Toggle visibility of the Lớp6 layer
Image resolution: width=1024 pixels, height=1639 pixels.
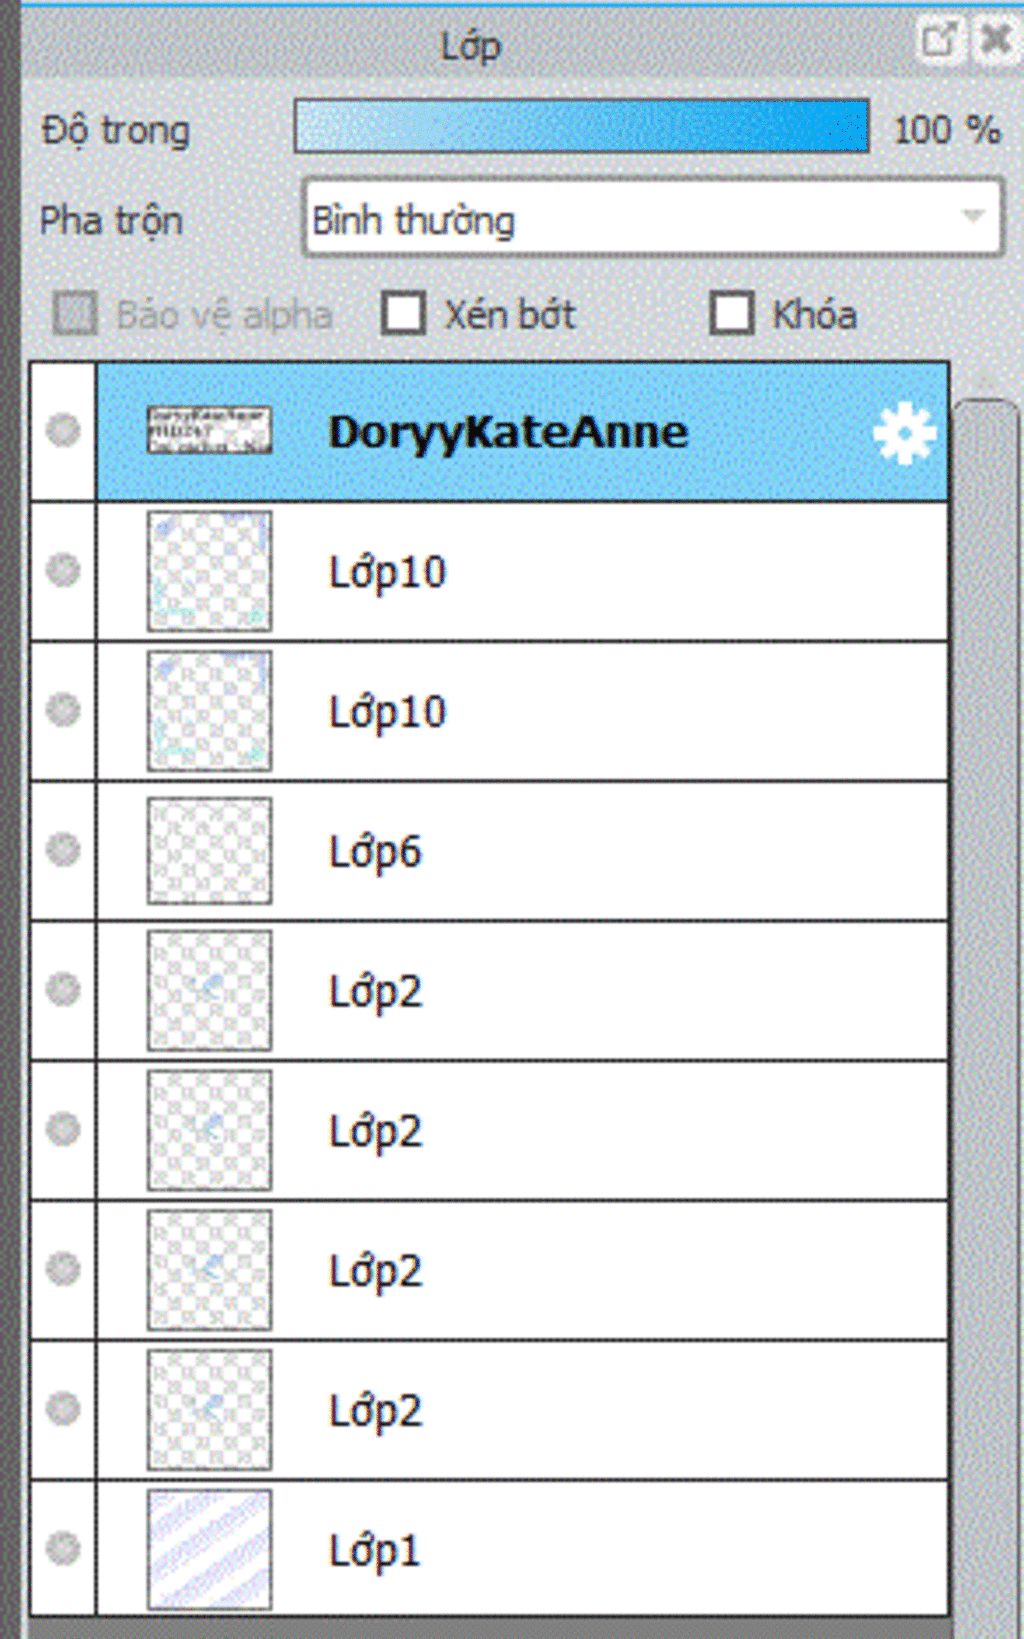(x=63, y=850)
